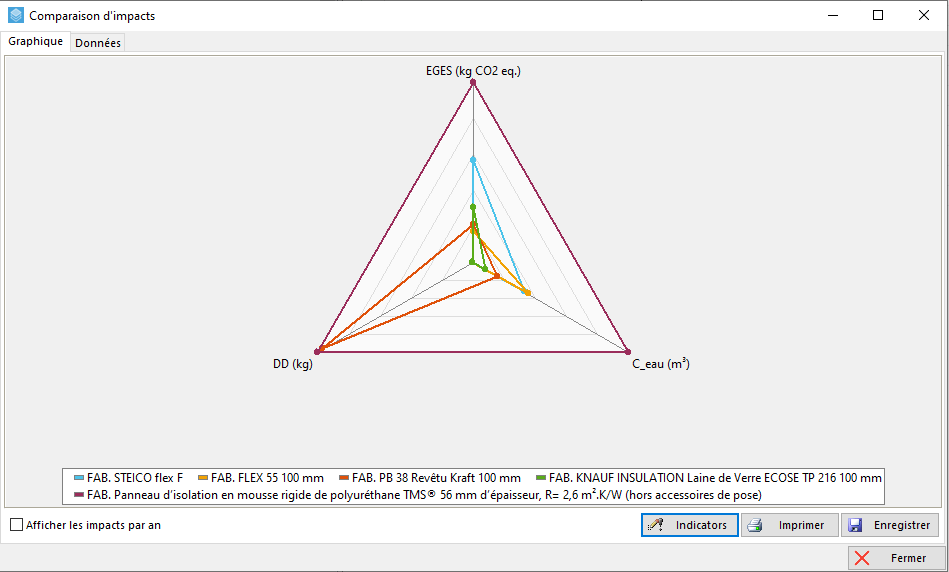Save chart with Enregistrer button
This screenshot has width=949, height=572.
tap(890, 525)
